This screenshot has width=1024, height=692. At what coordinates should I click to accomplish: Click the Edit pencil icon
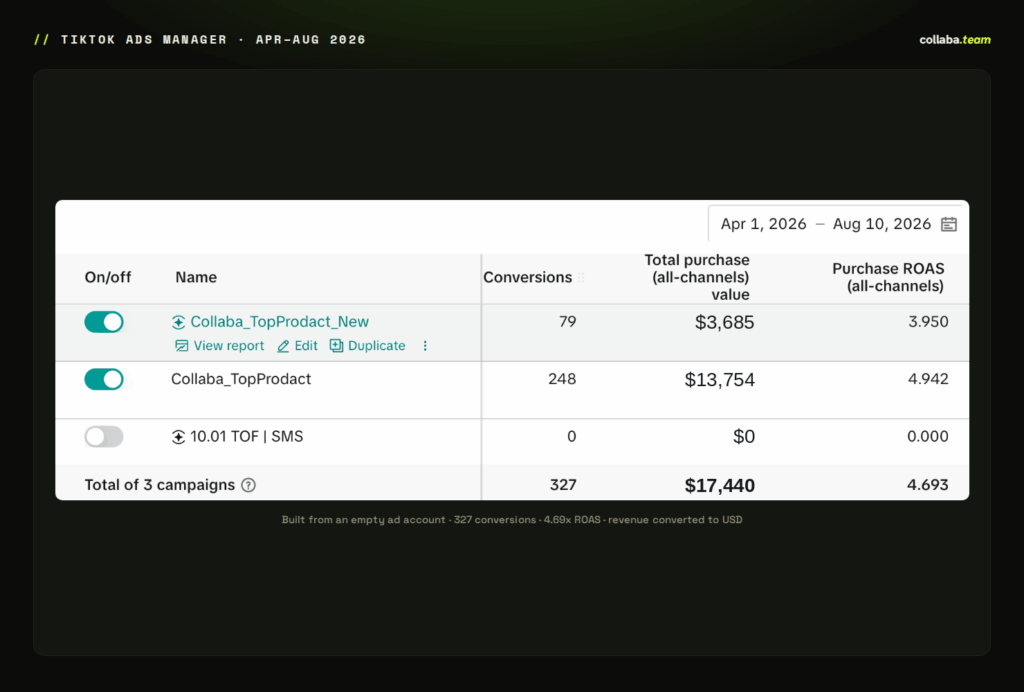[283, 346]
